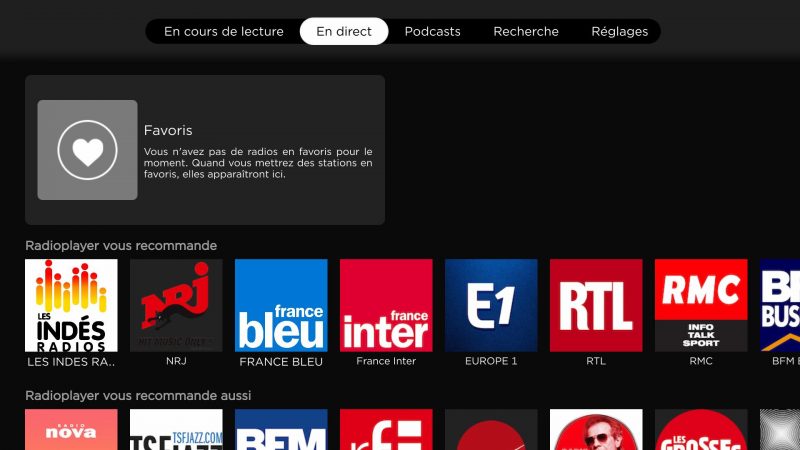The image size is (800, 450).
Task: Click the 'NRJ' label under the logo
Action: (176, 361)
